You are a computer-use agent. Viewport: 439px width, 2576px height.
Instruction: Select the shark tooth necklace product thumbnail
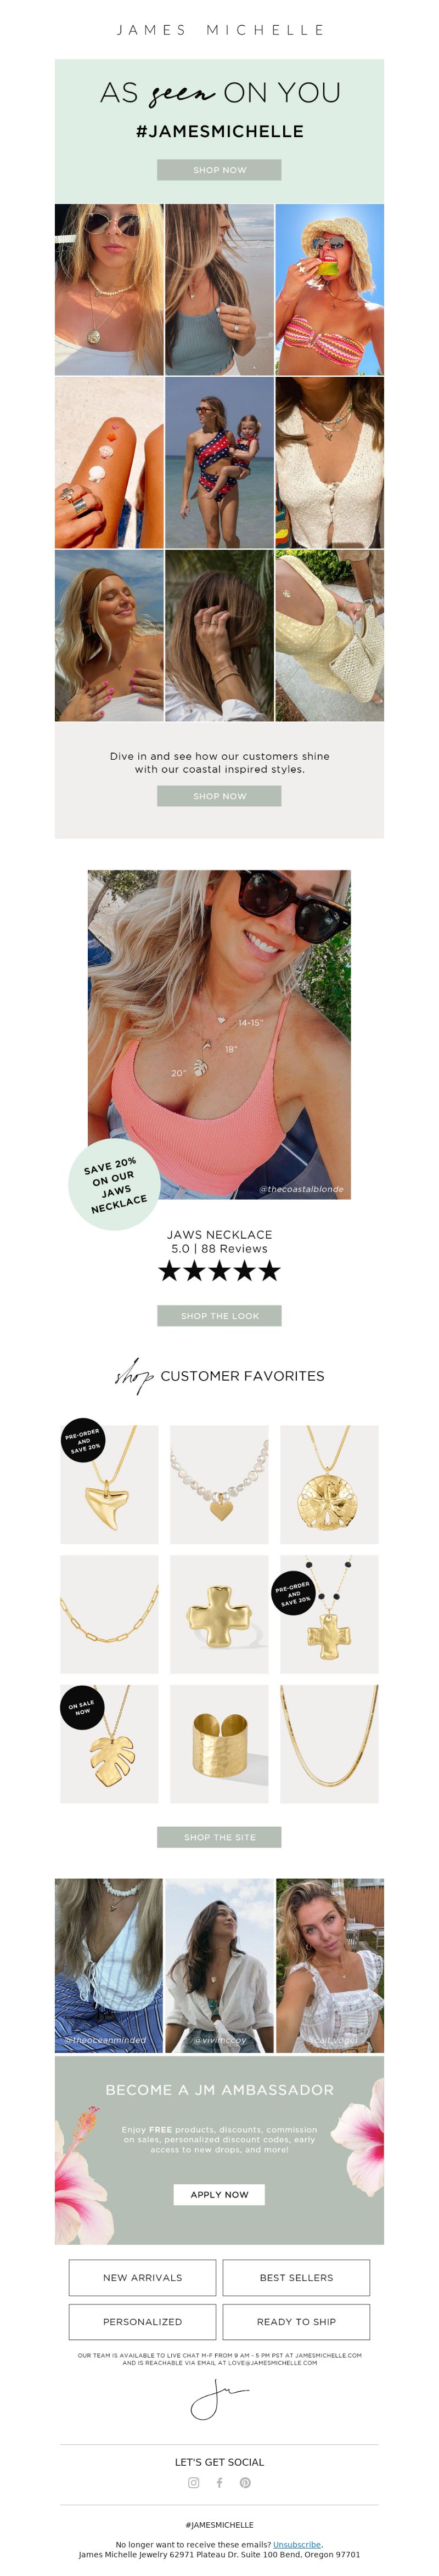pyautogui.click(x=109, y=1484)
